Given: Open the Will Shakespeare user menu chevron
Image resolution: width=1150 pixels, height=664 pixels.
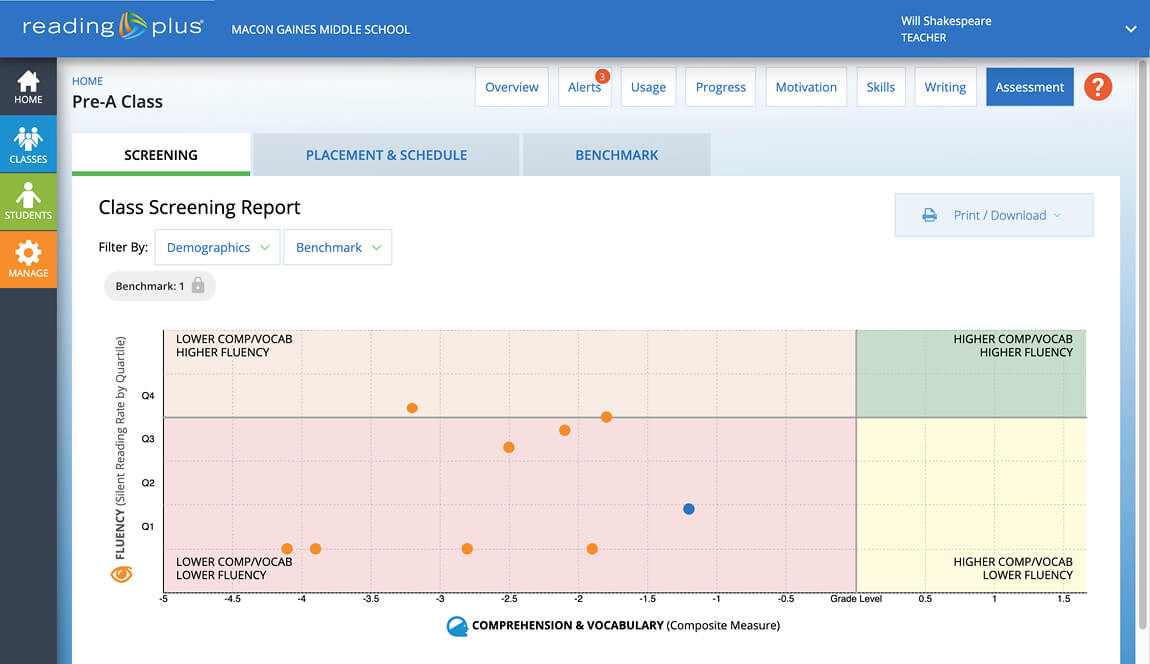Looking at the screenshot, I should (x=1131, y=29).
